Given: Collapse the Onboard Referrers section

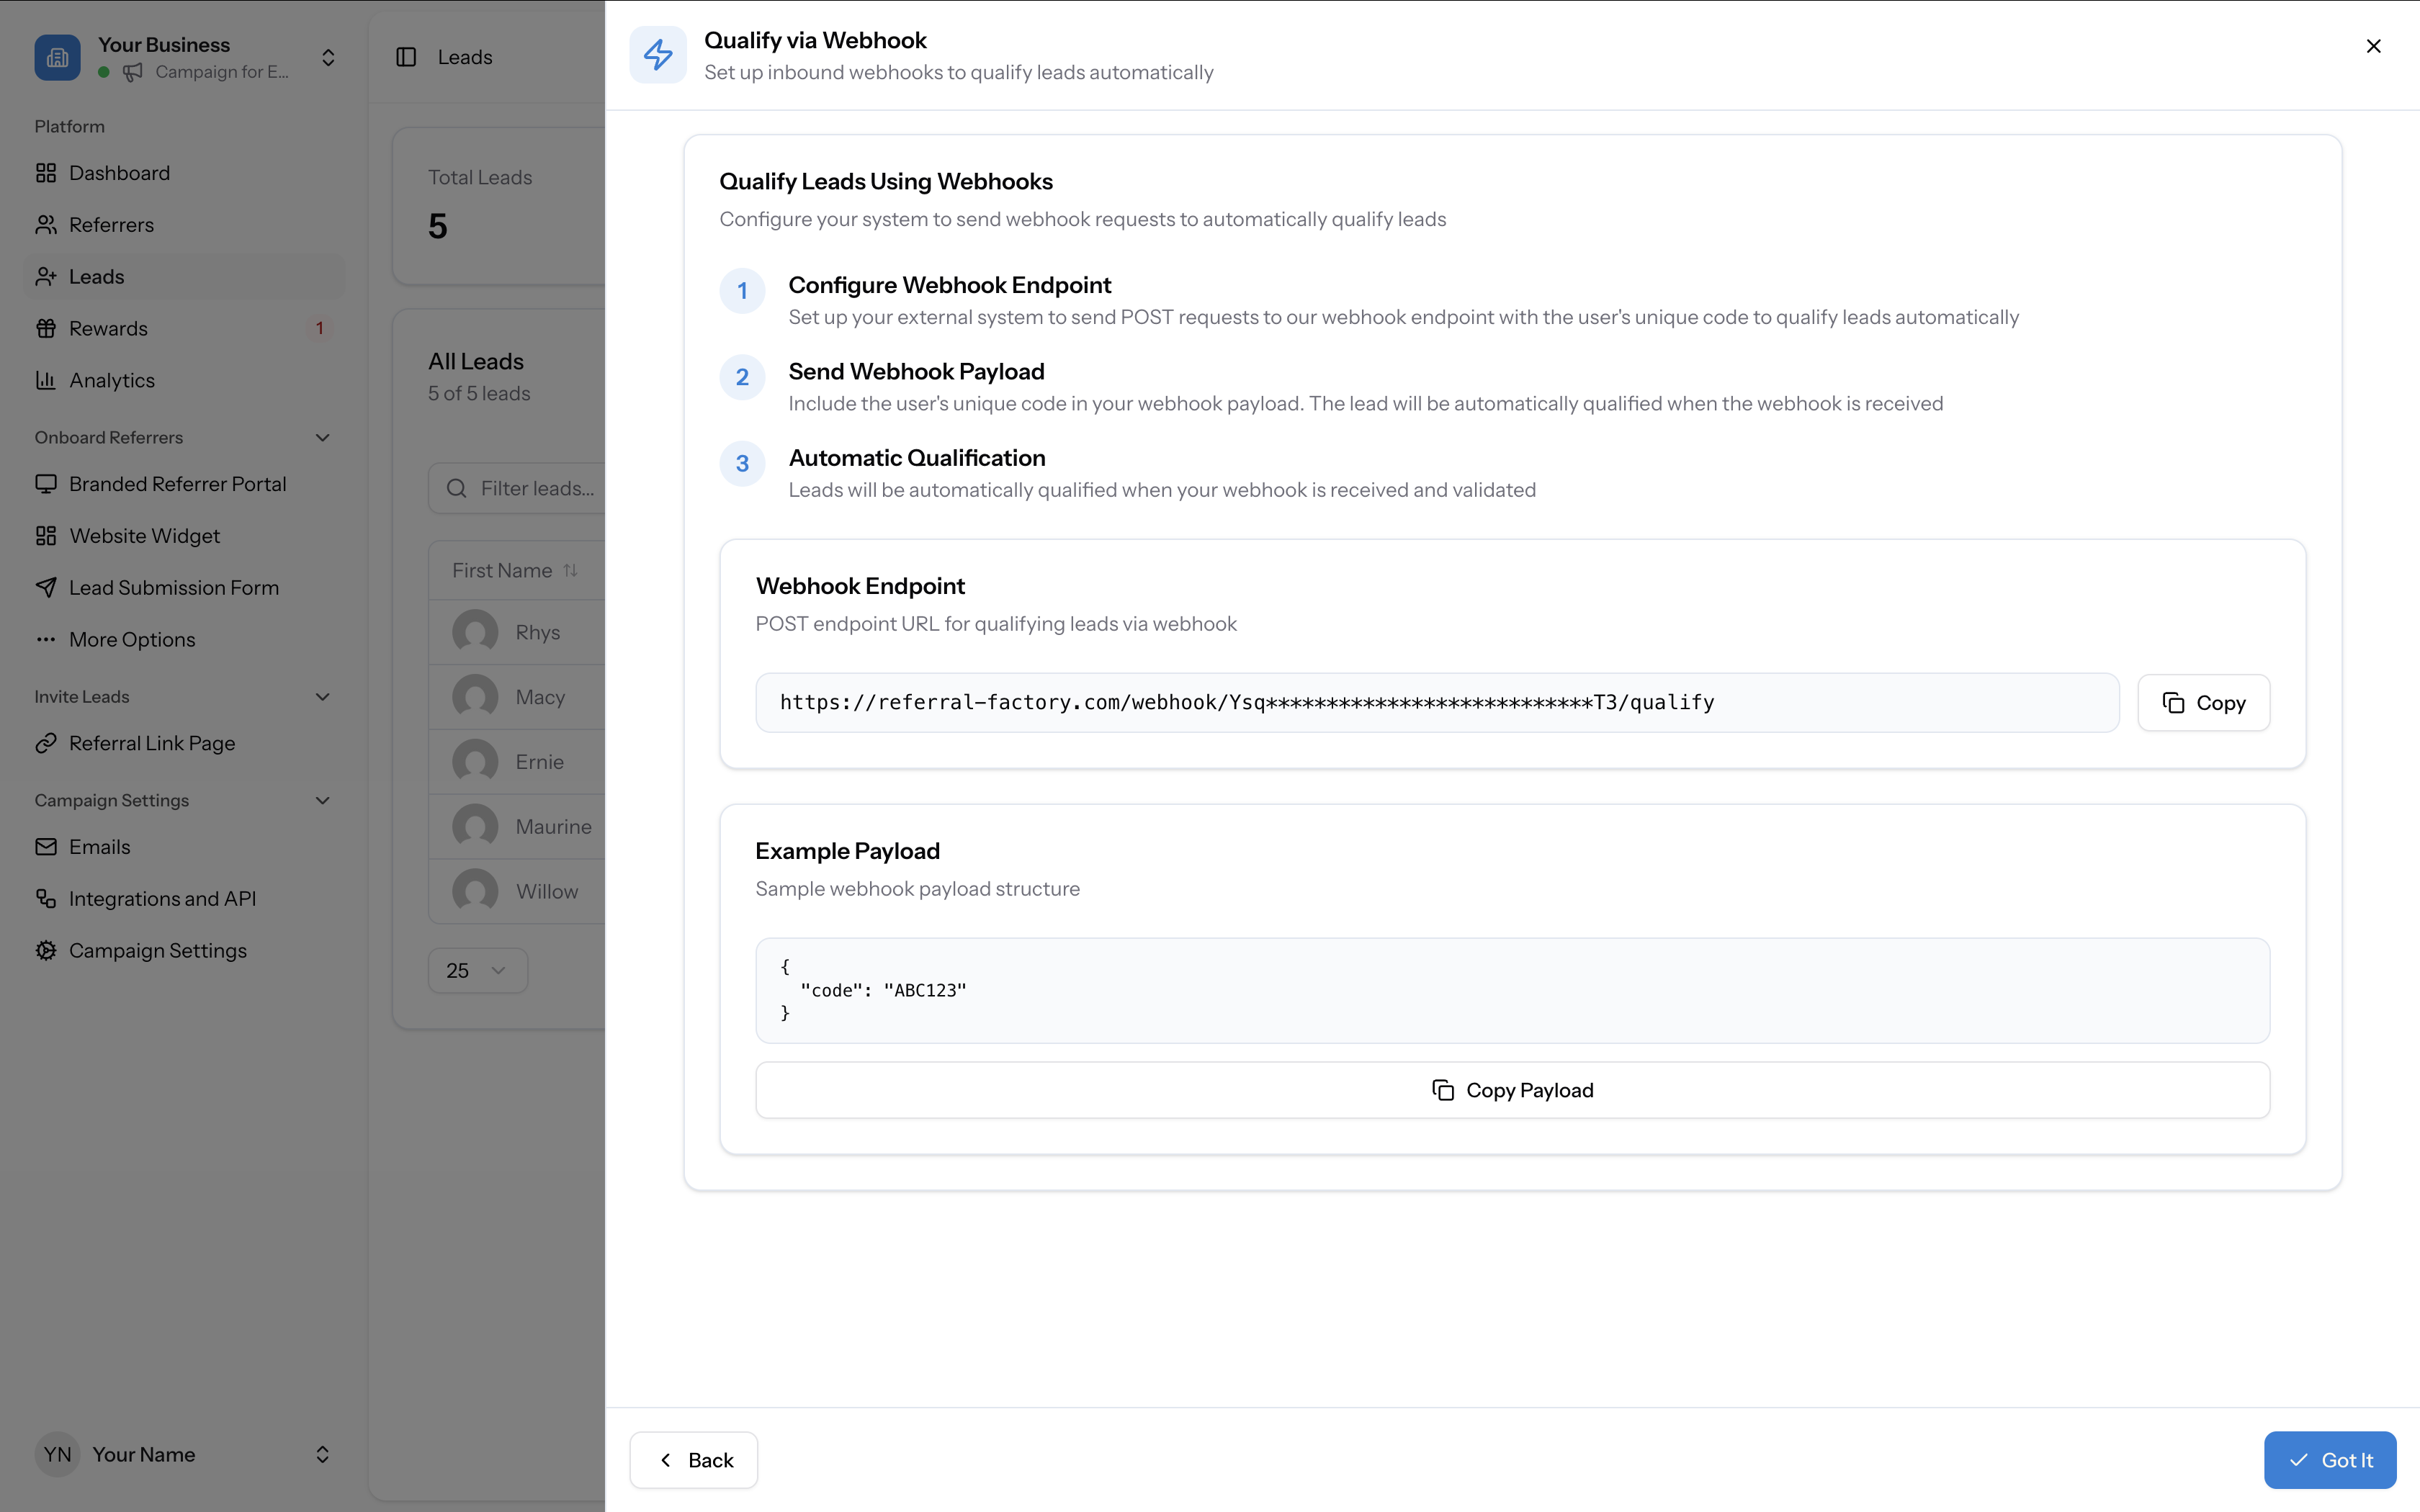Looking at the screenshot, I should tap(321, 437).
